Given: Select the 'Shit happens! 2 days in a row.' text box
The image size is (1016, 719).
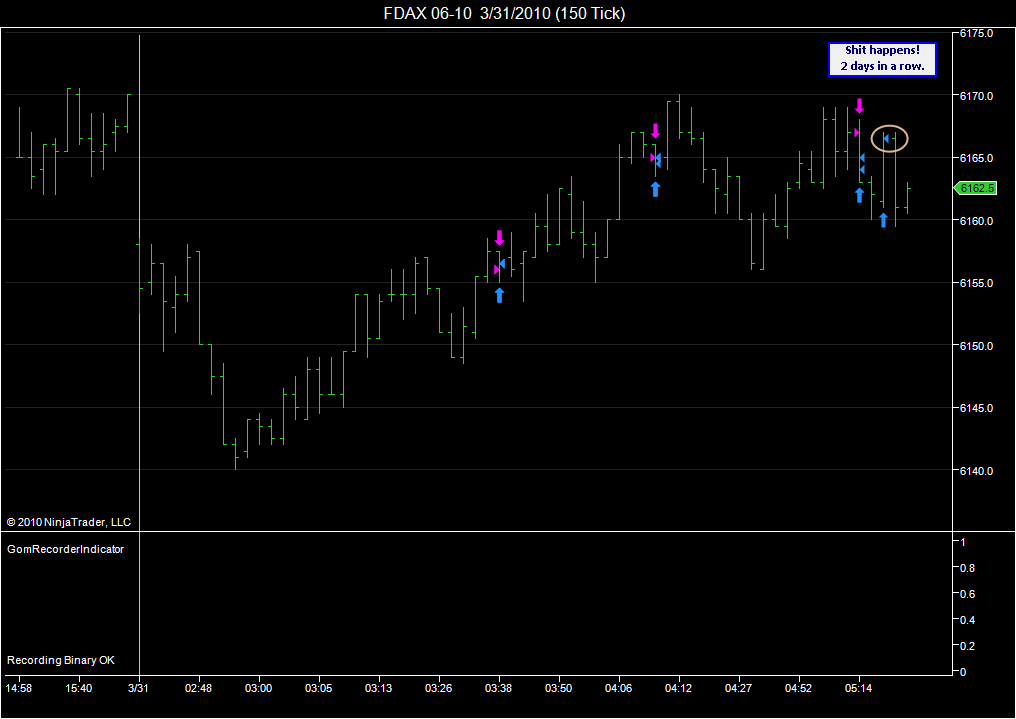Looking at the screenshot, I should (x=882, y=59).
